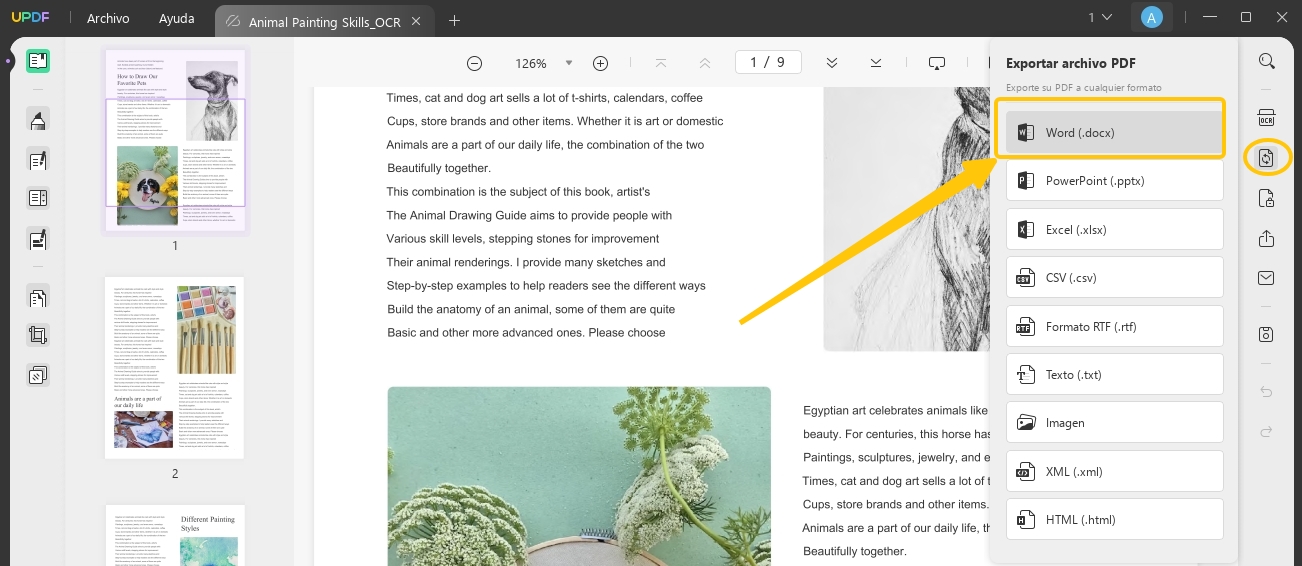
Task: Open the Page Tools layers icon
Action: (38, 376)
